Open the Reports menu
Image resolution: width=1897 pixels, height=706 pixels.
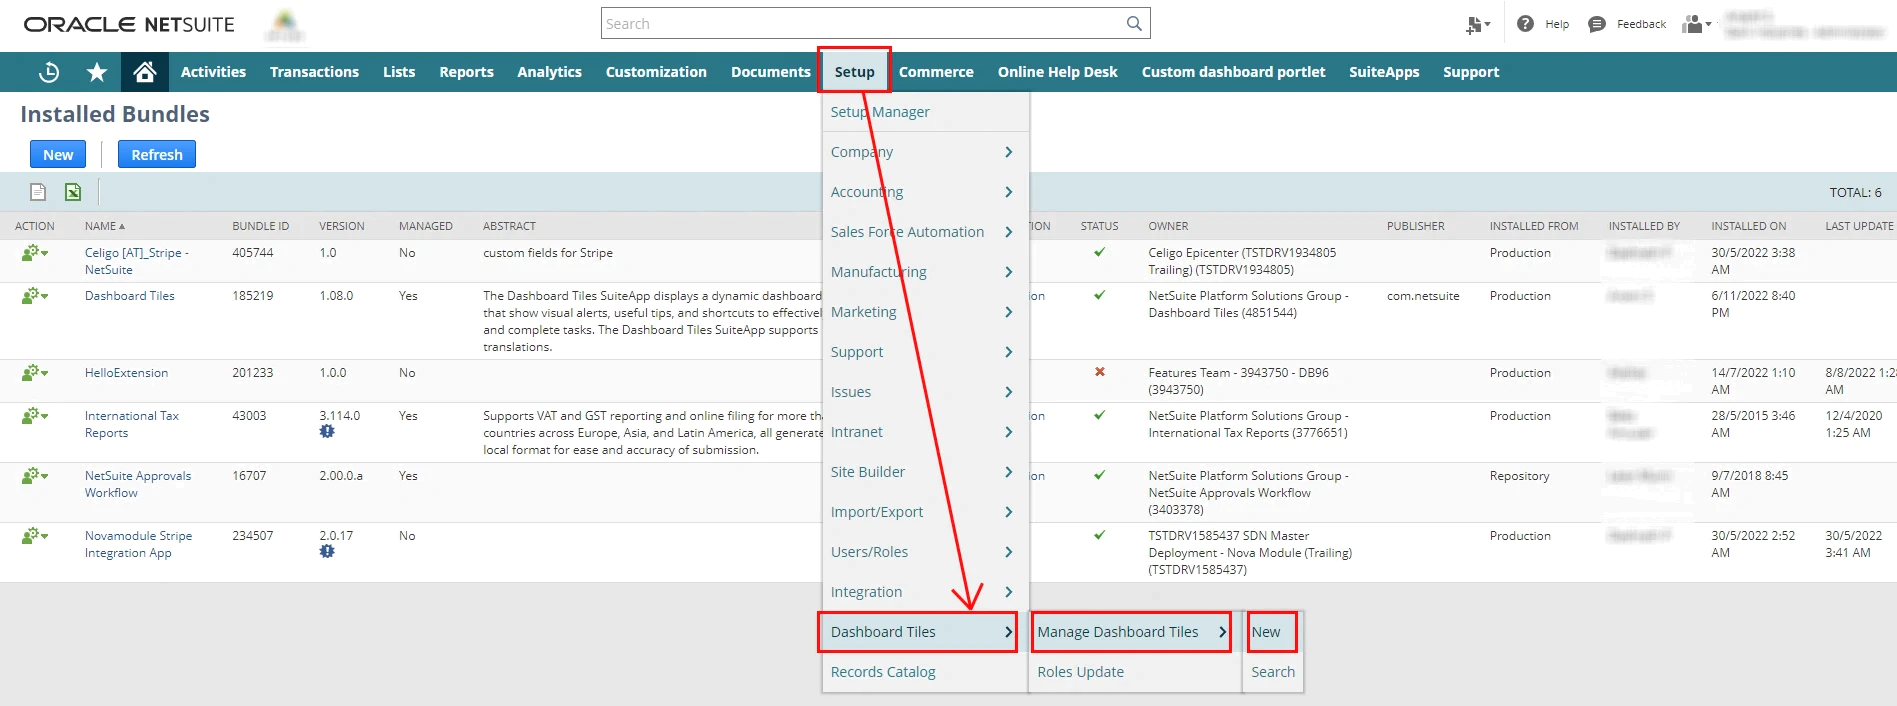[x=466, y=72]
